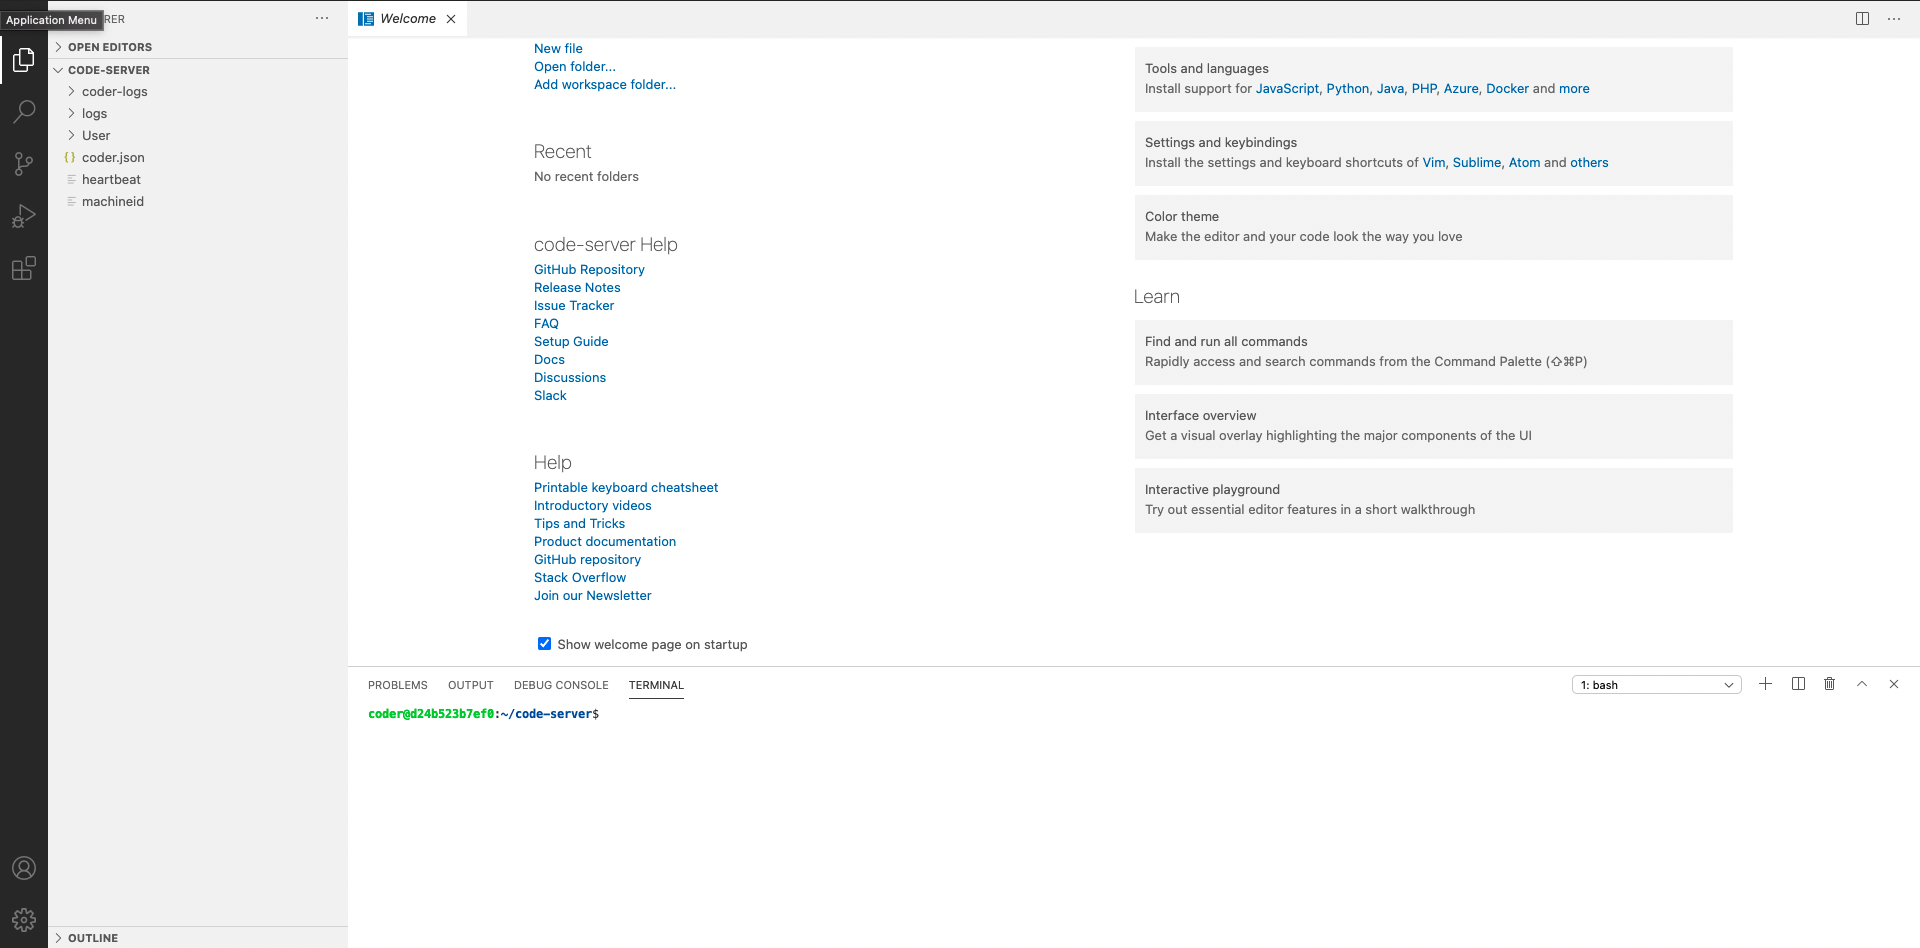Select the heartbeat file
This screenshot has height=948, width=1920.
click(198, 179)
